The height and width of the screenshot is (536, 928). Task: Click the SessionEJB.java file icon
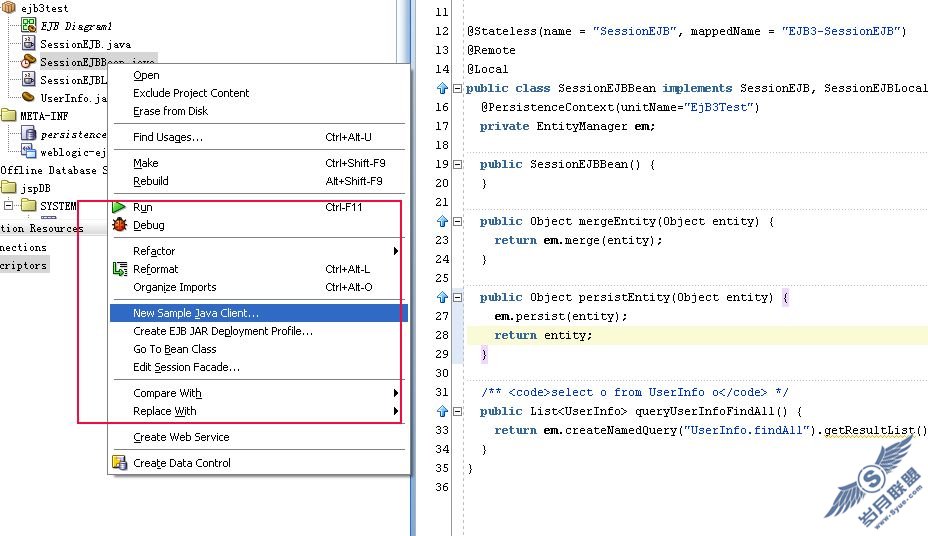[28, 43]
